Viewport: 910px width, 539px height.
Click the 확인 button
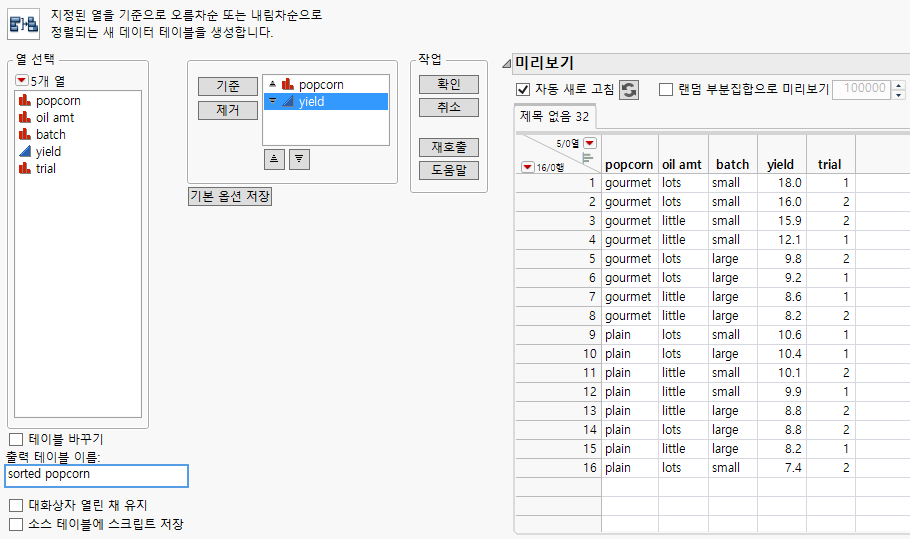449,84
